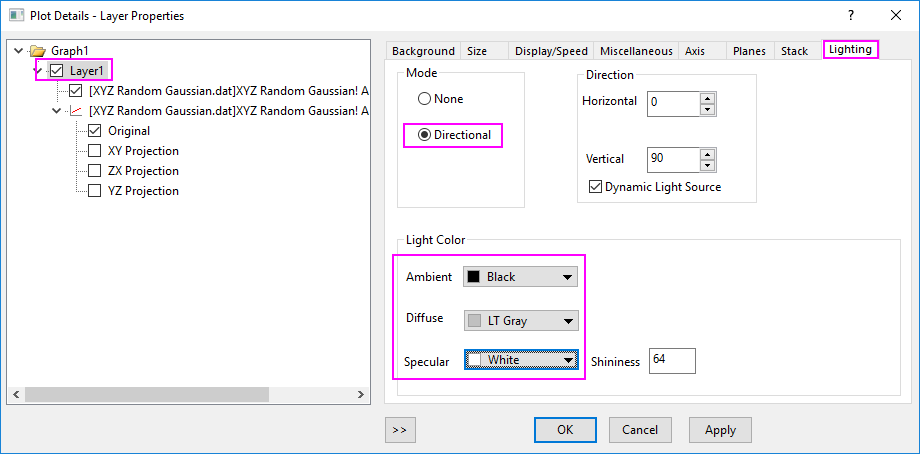Open the Planes tab

click(749, 51)
